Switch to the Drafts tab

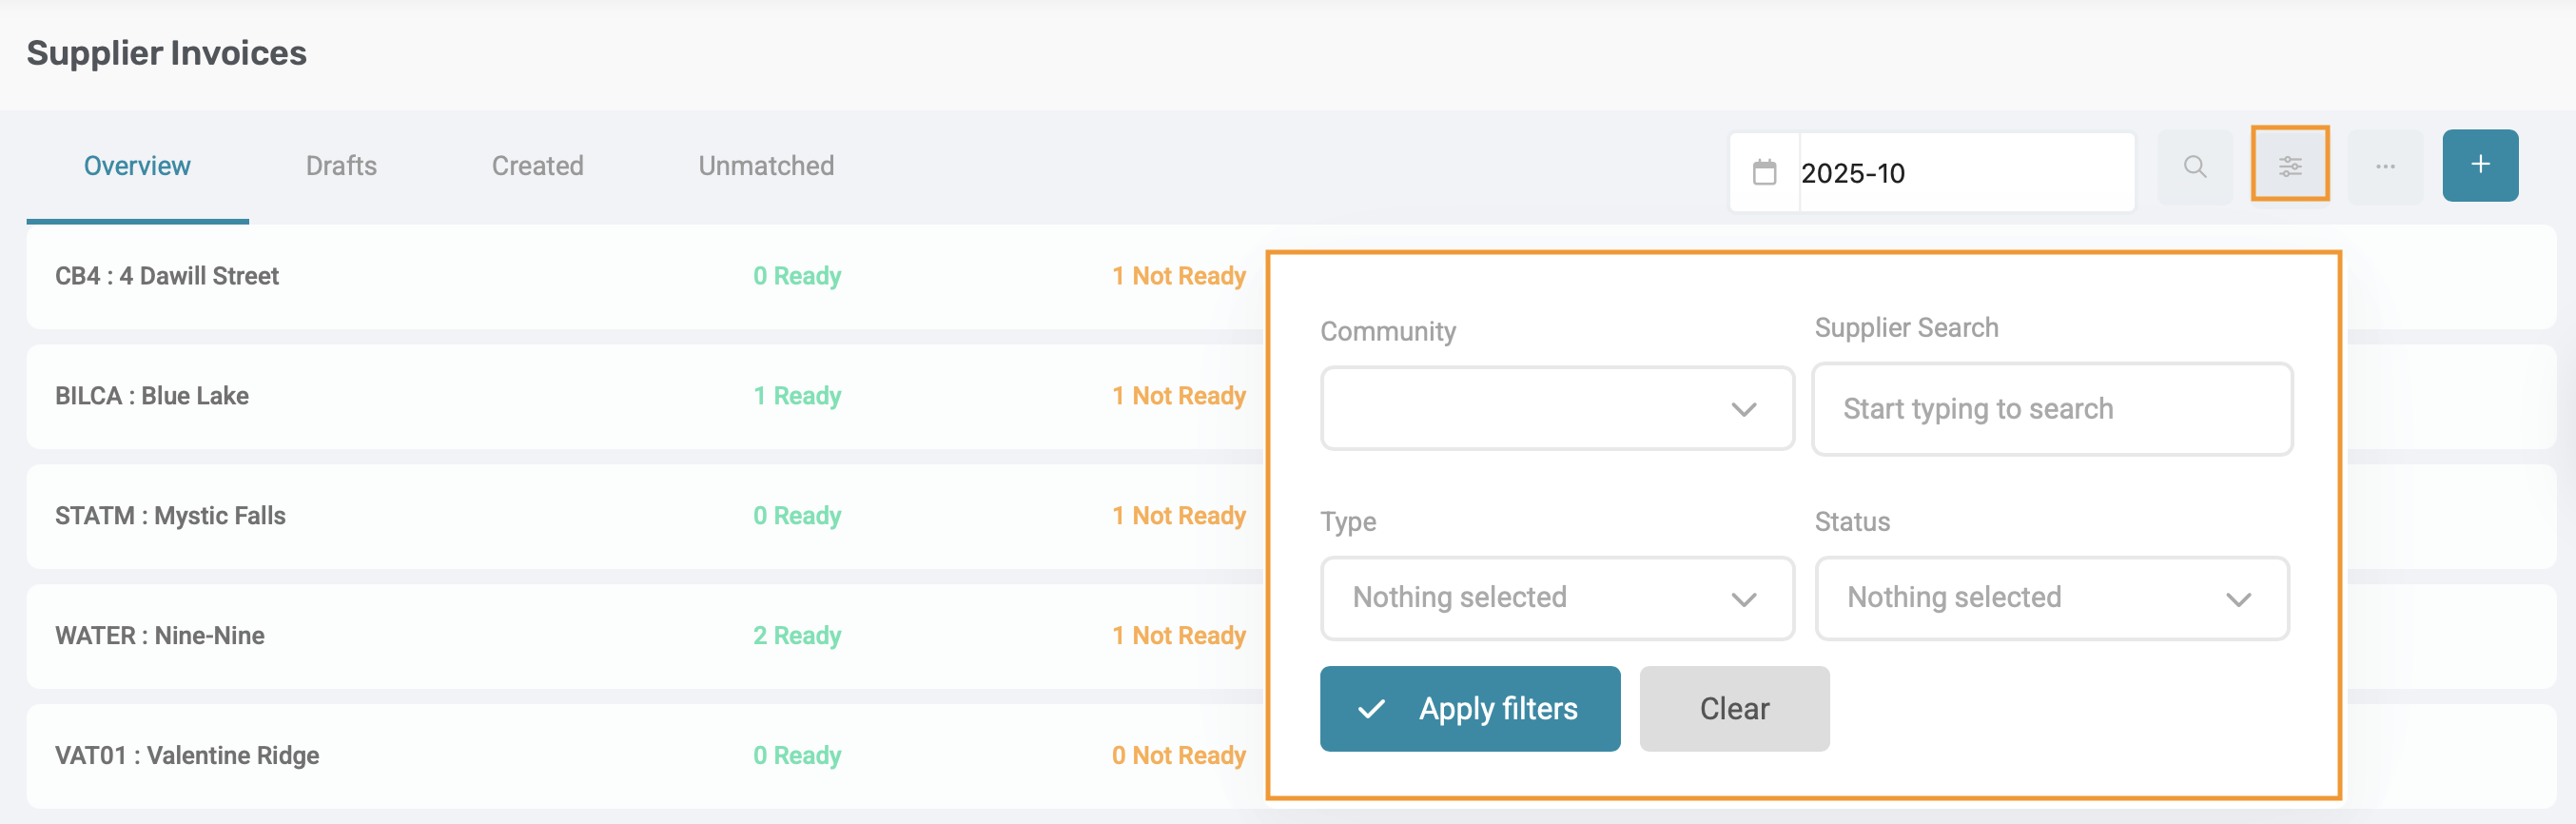341,166
